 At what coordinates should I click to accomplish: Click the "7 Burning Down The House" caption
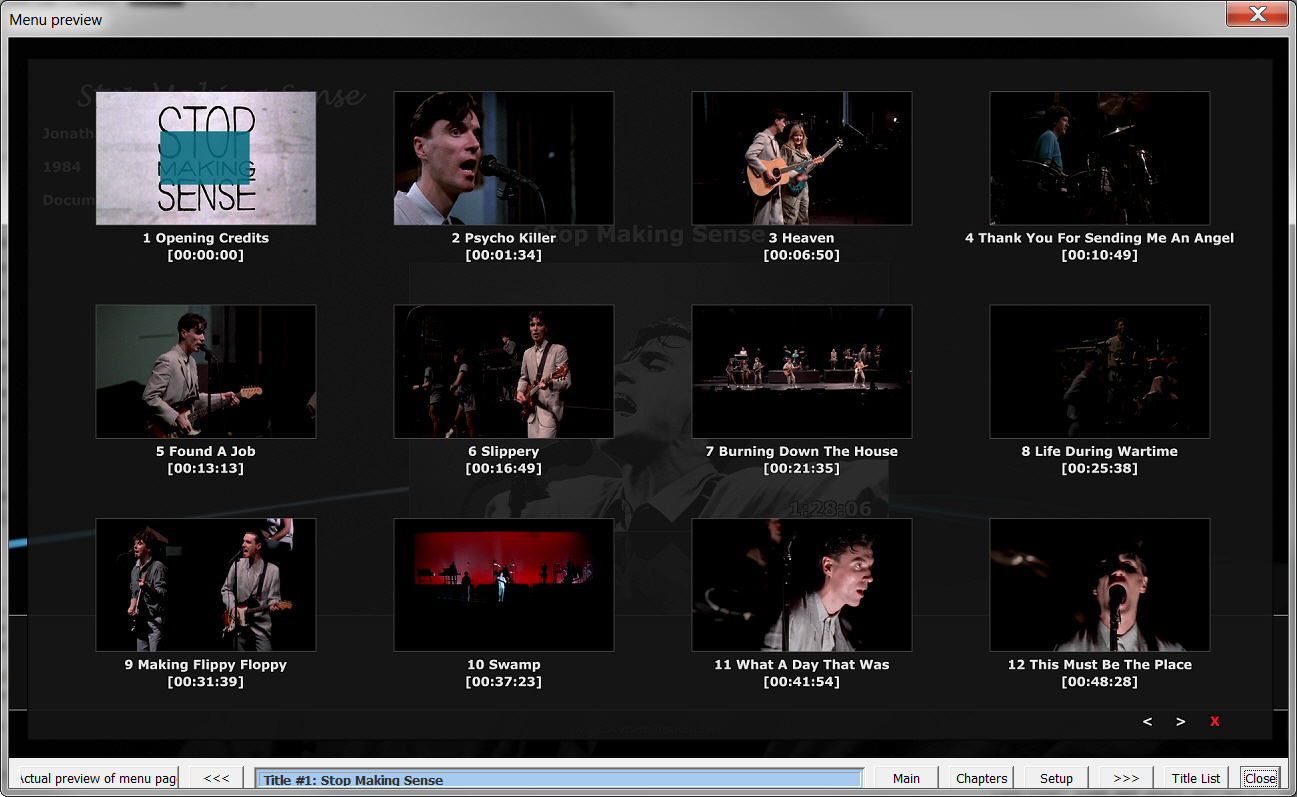point(802,451)
